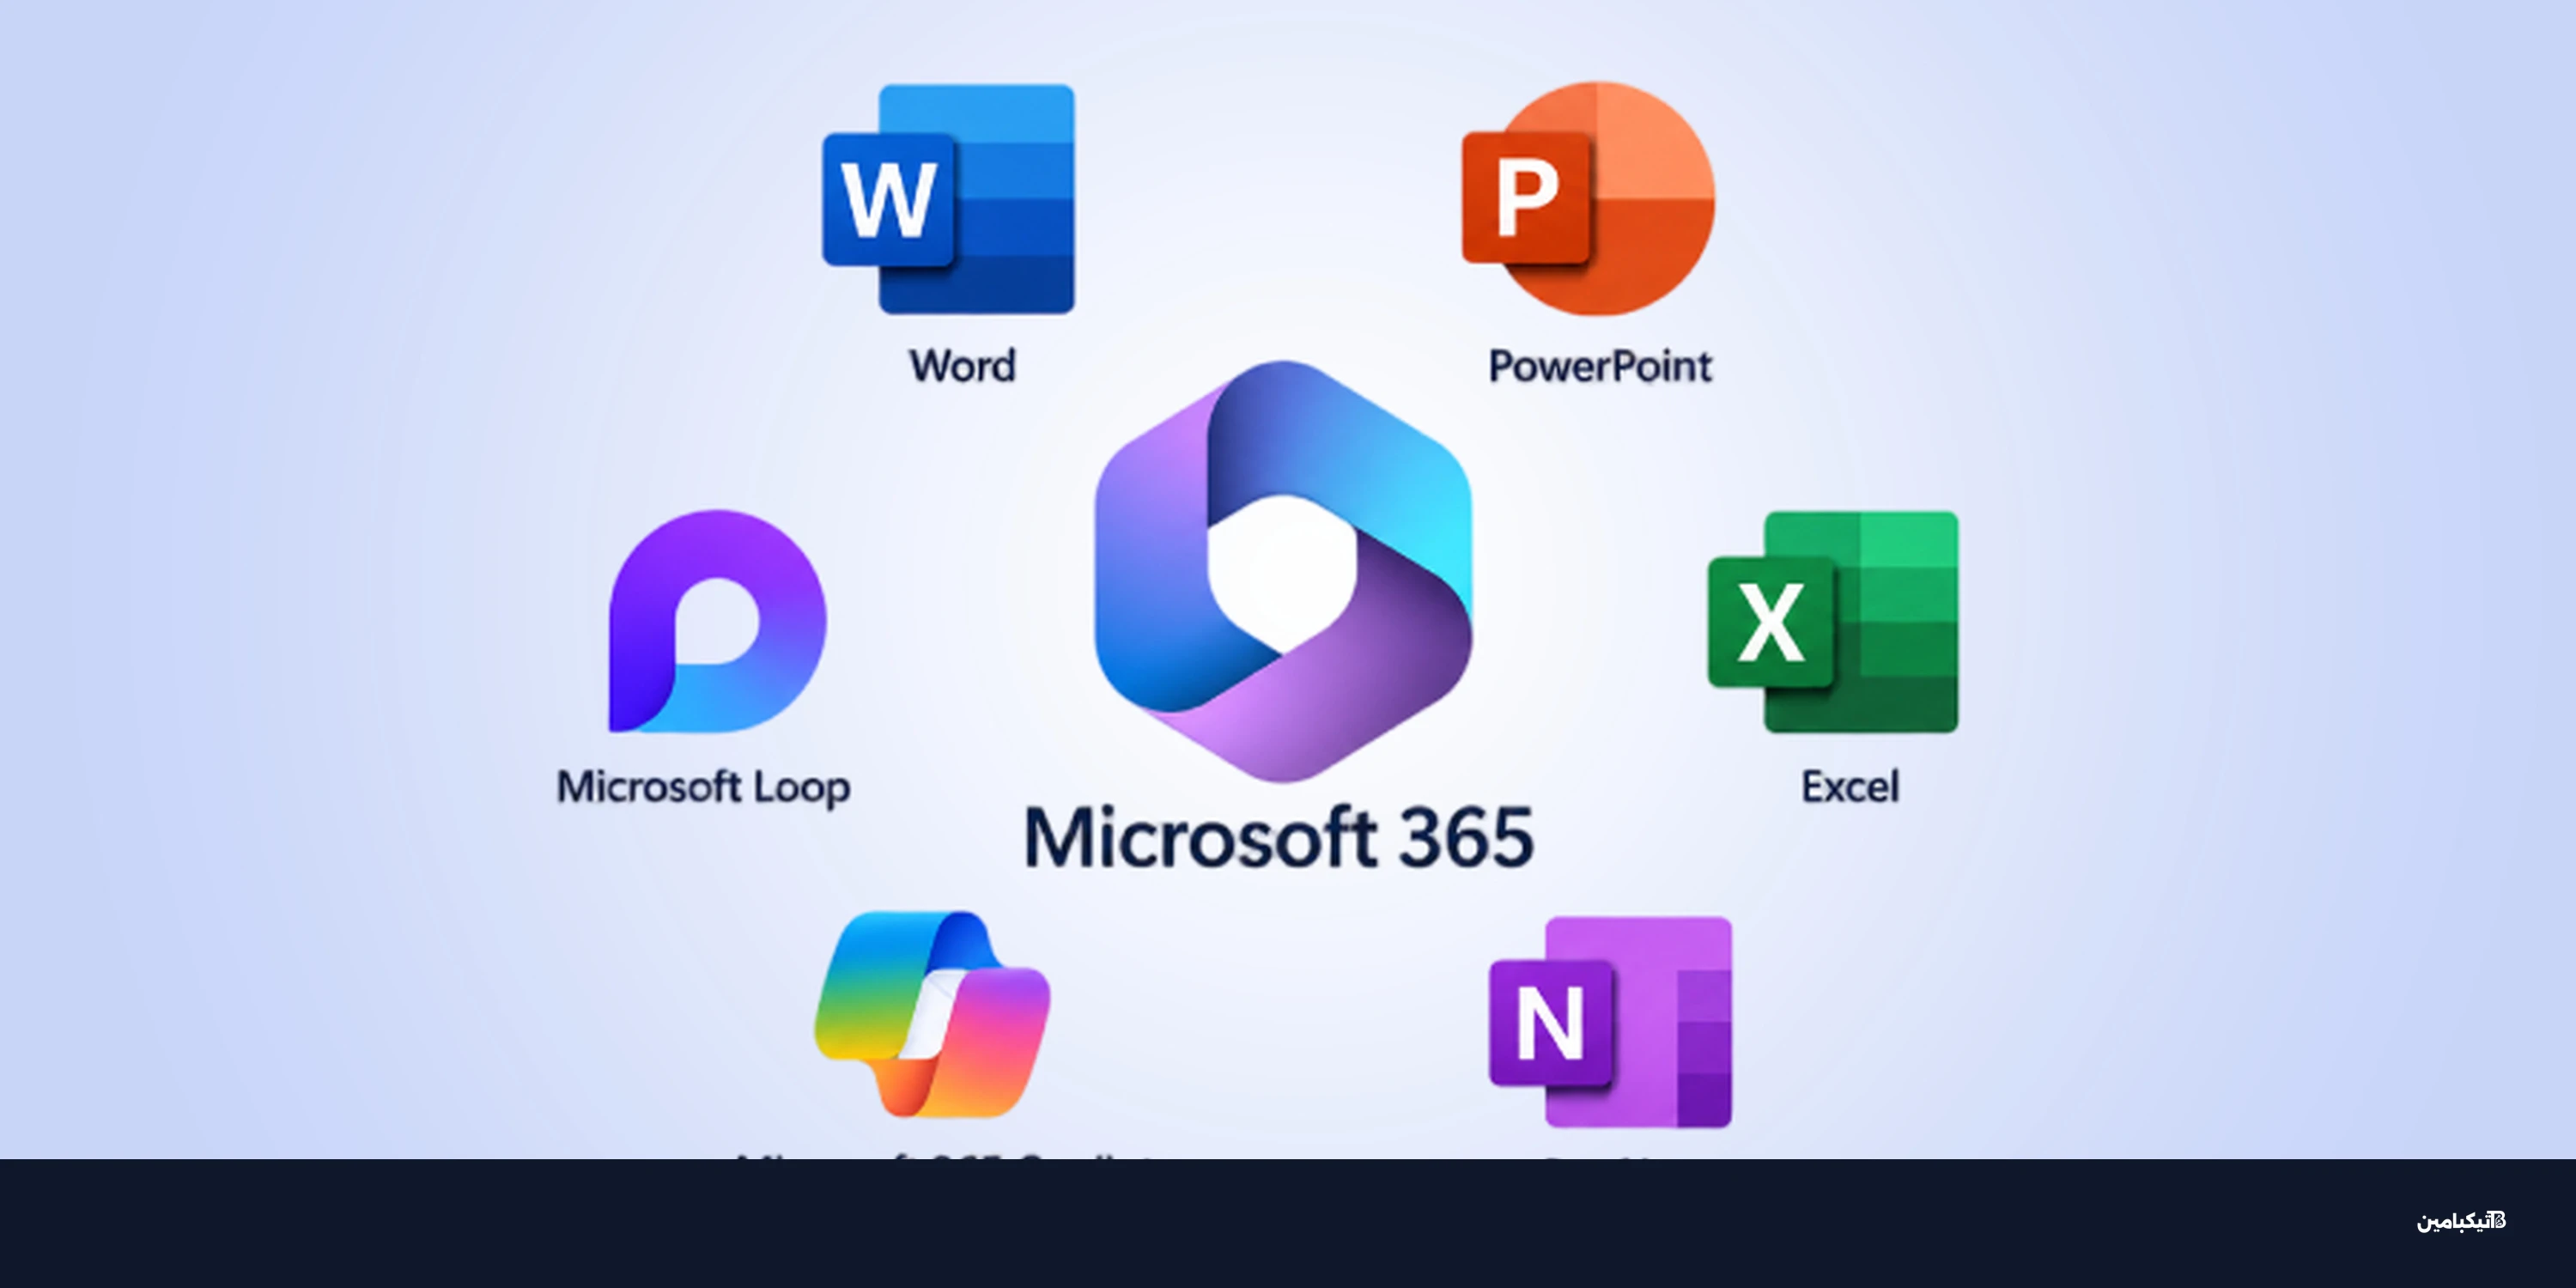Click the Copilot rainbow icon
Viewport: 2576px width, 1288px height.
tap(932, 1014)
